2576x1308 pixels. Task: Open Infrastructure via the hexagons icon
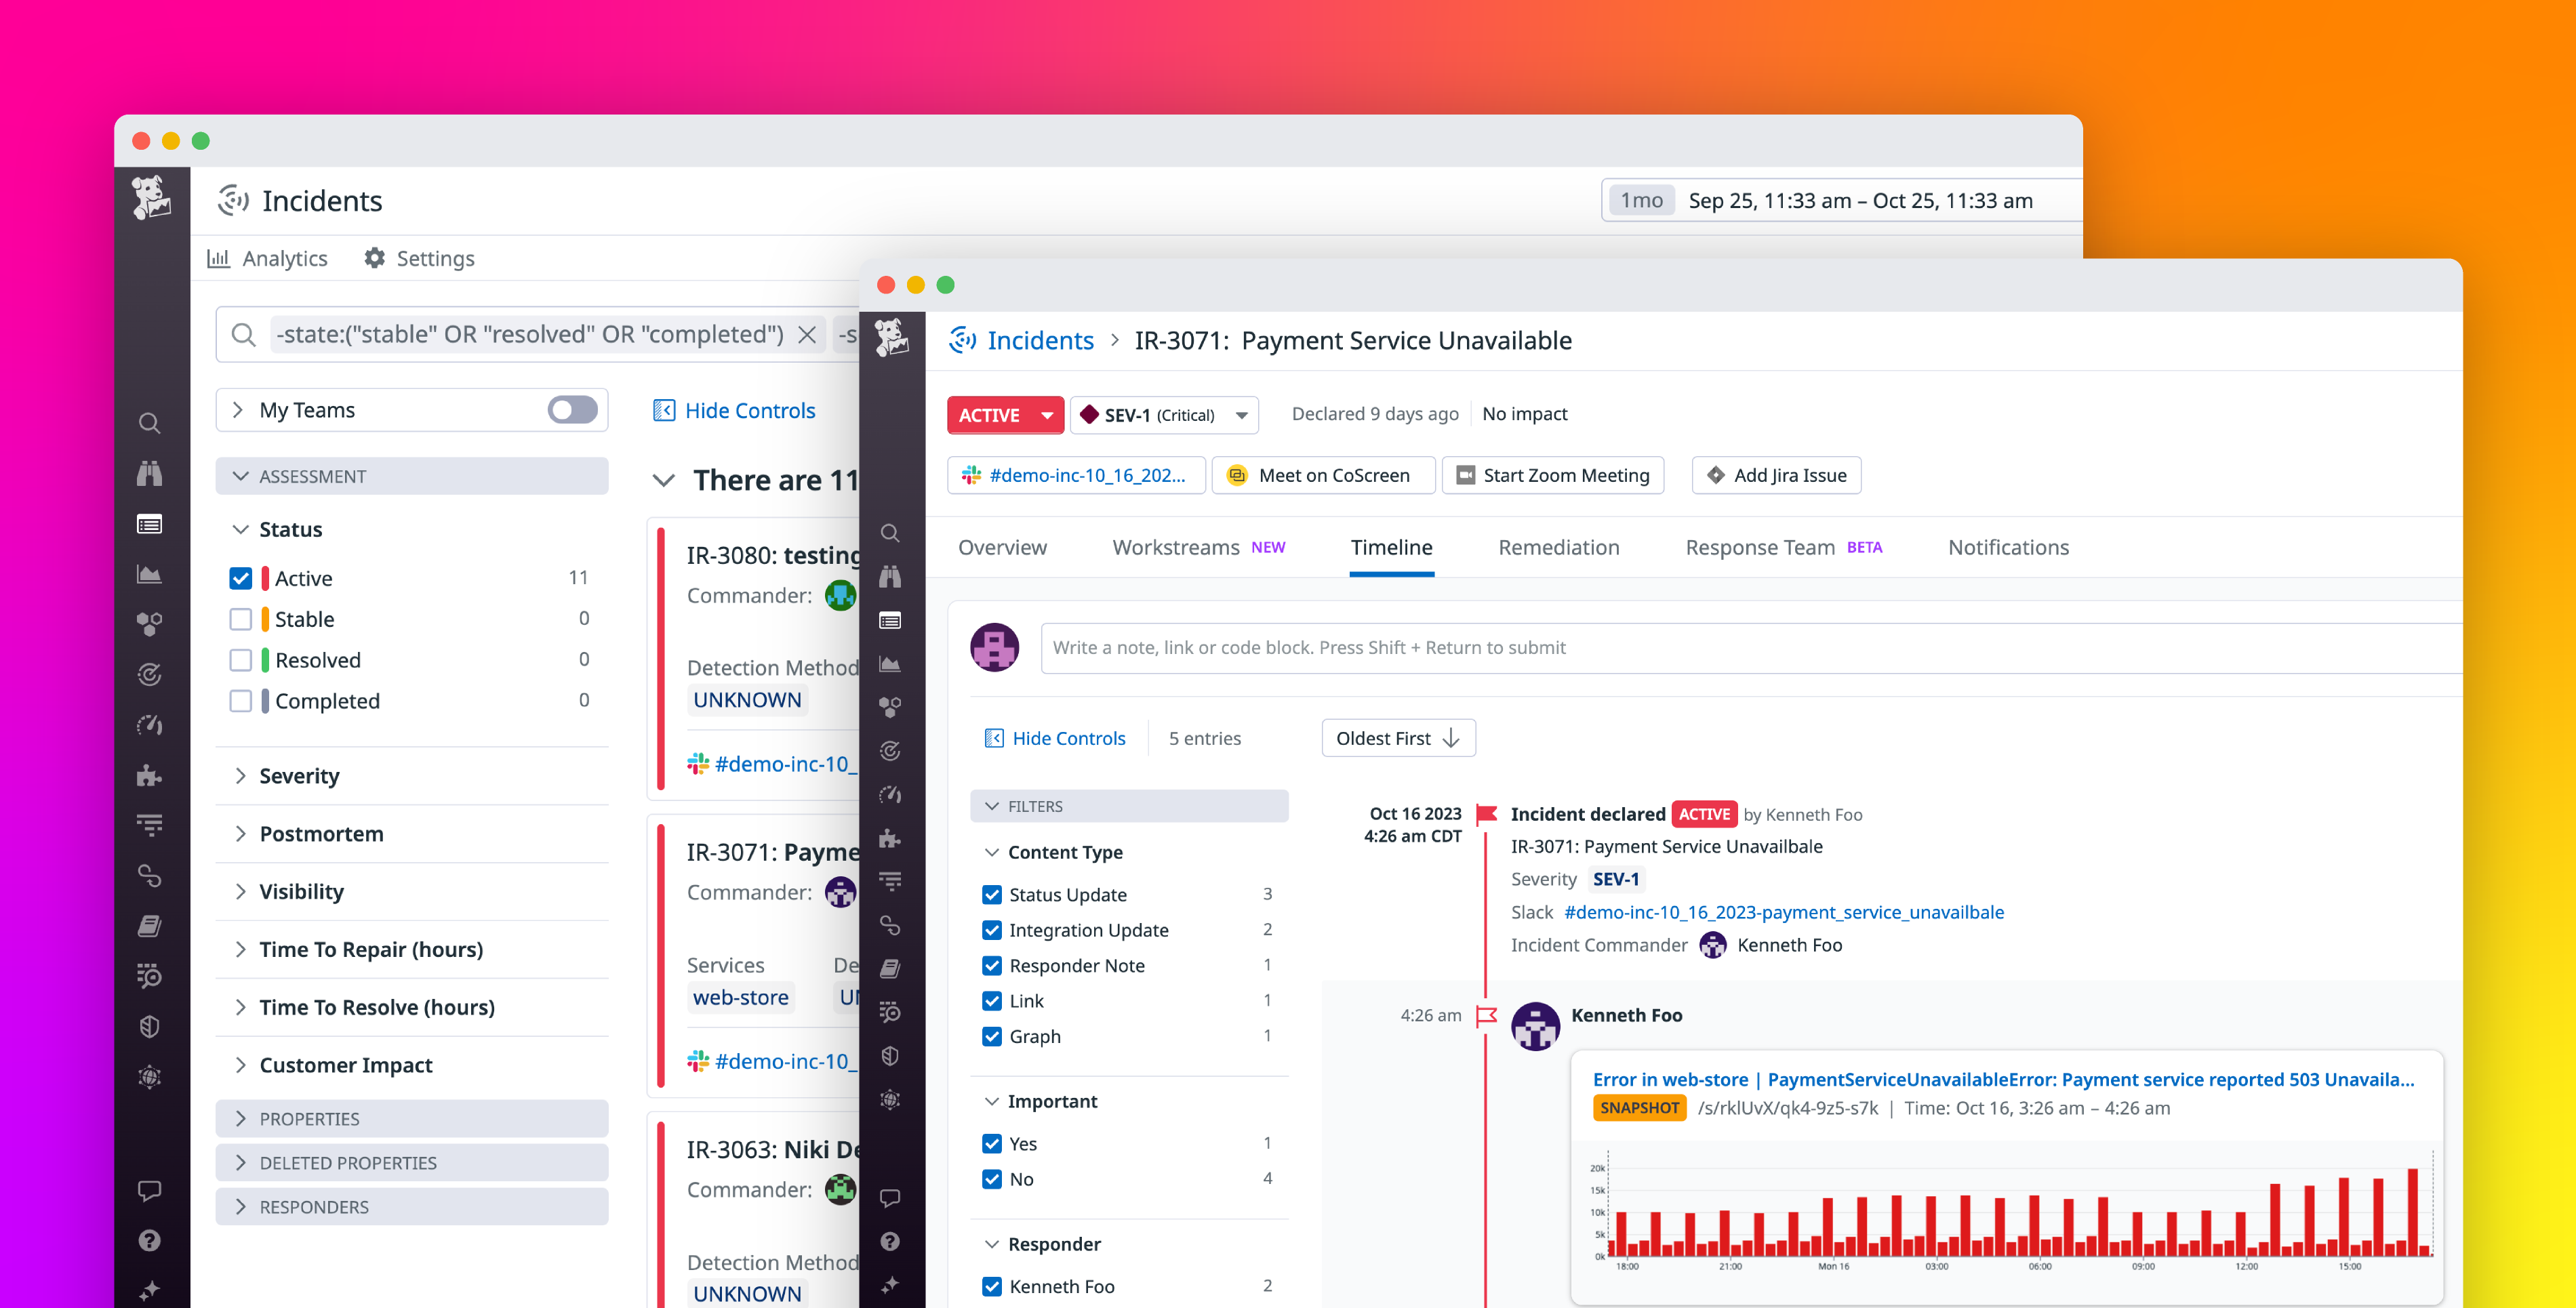[x=150, y=623]
